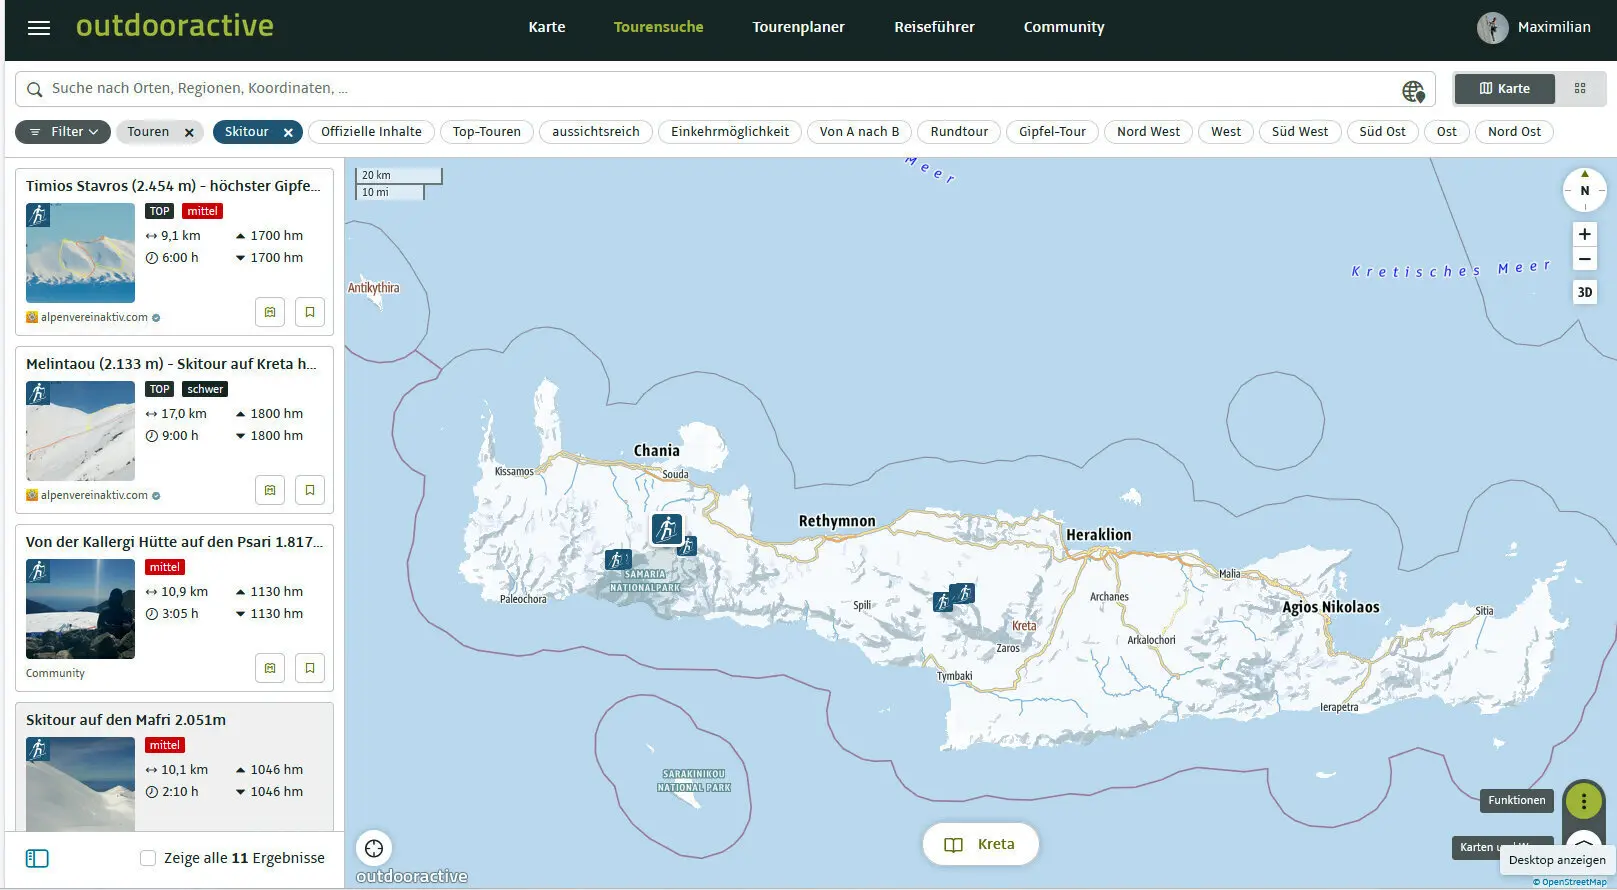Image resolution: width=1617 pixels, height=890 pixels.
Task: Click the location search input field
Action: (700, 89)
